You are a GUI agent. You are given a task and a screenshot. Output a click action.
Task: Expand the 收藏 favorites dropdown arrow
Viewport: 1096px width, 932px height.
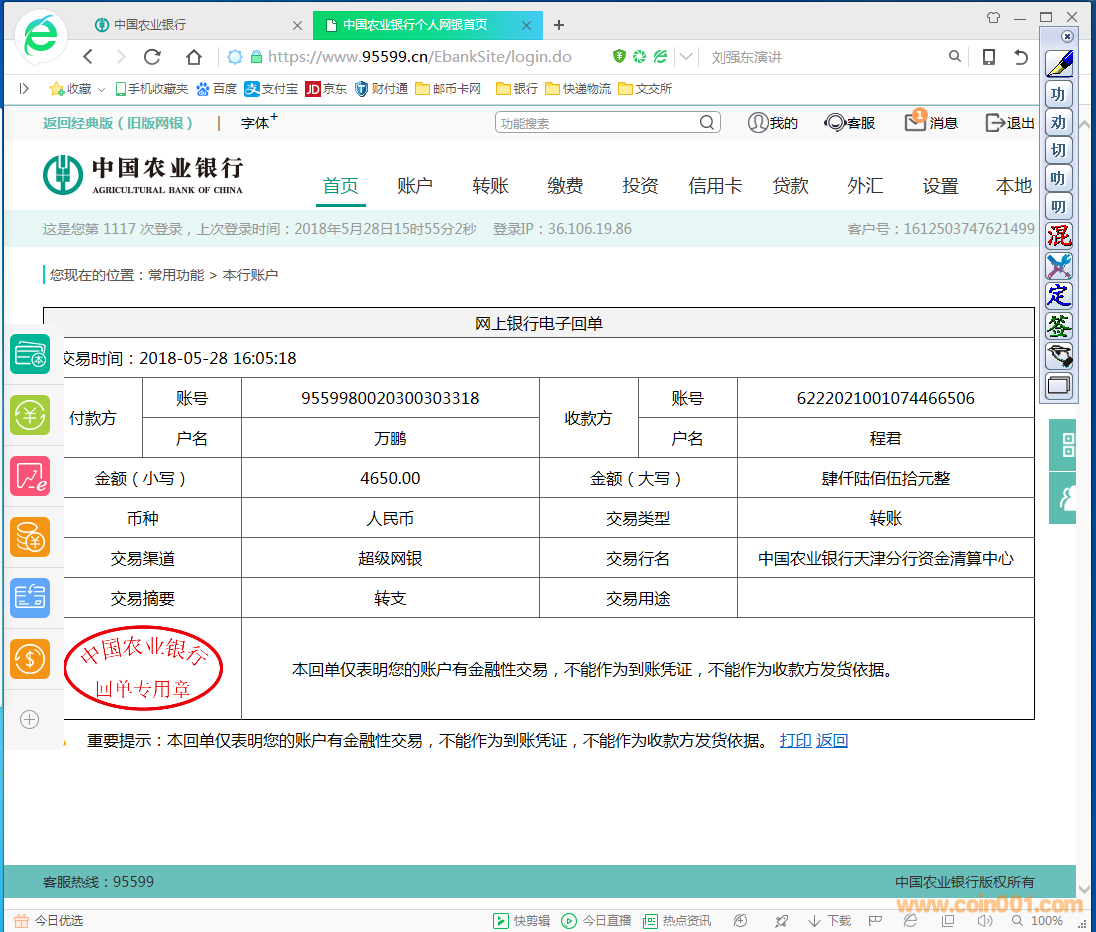(x=100, y=89)
